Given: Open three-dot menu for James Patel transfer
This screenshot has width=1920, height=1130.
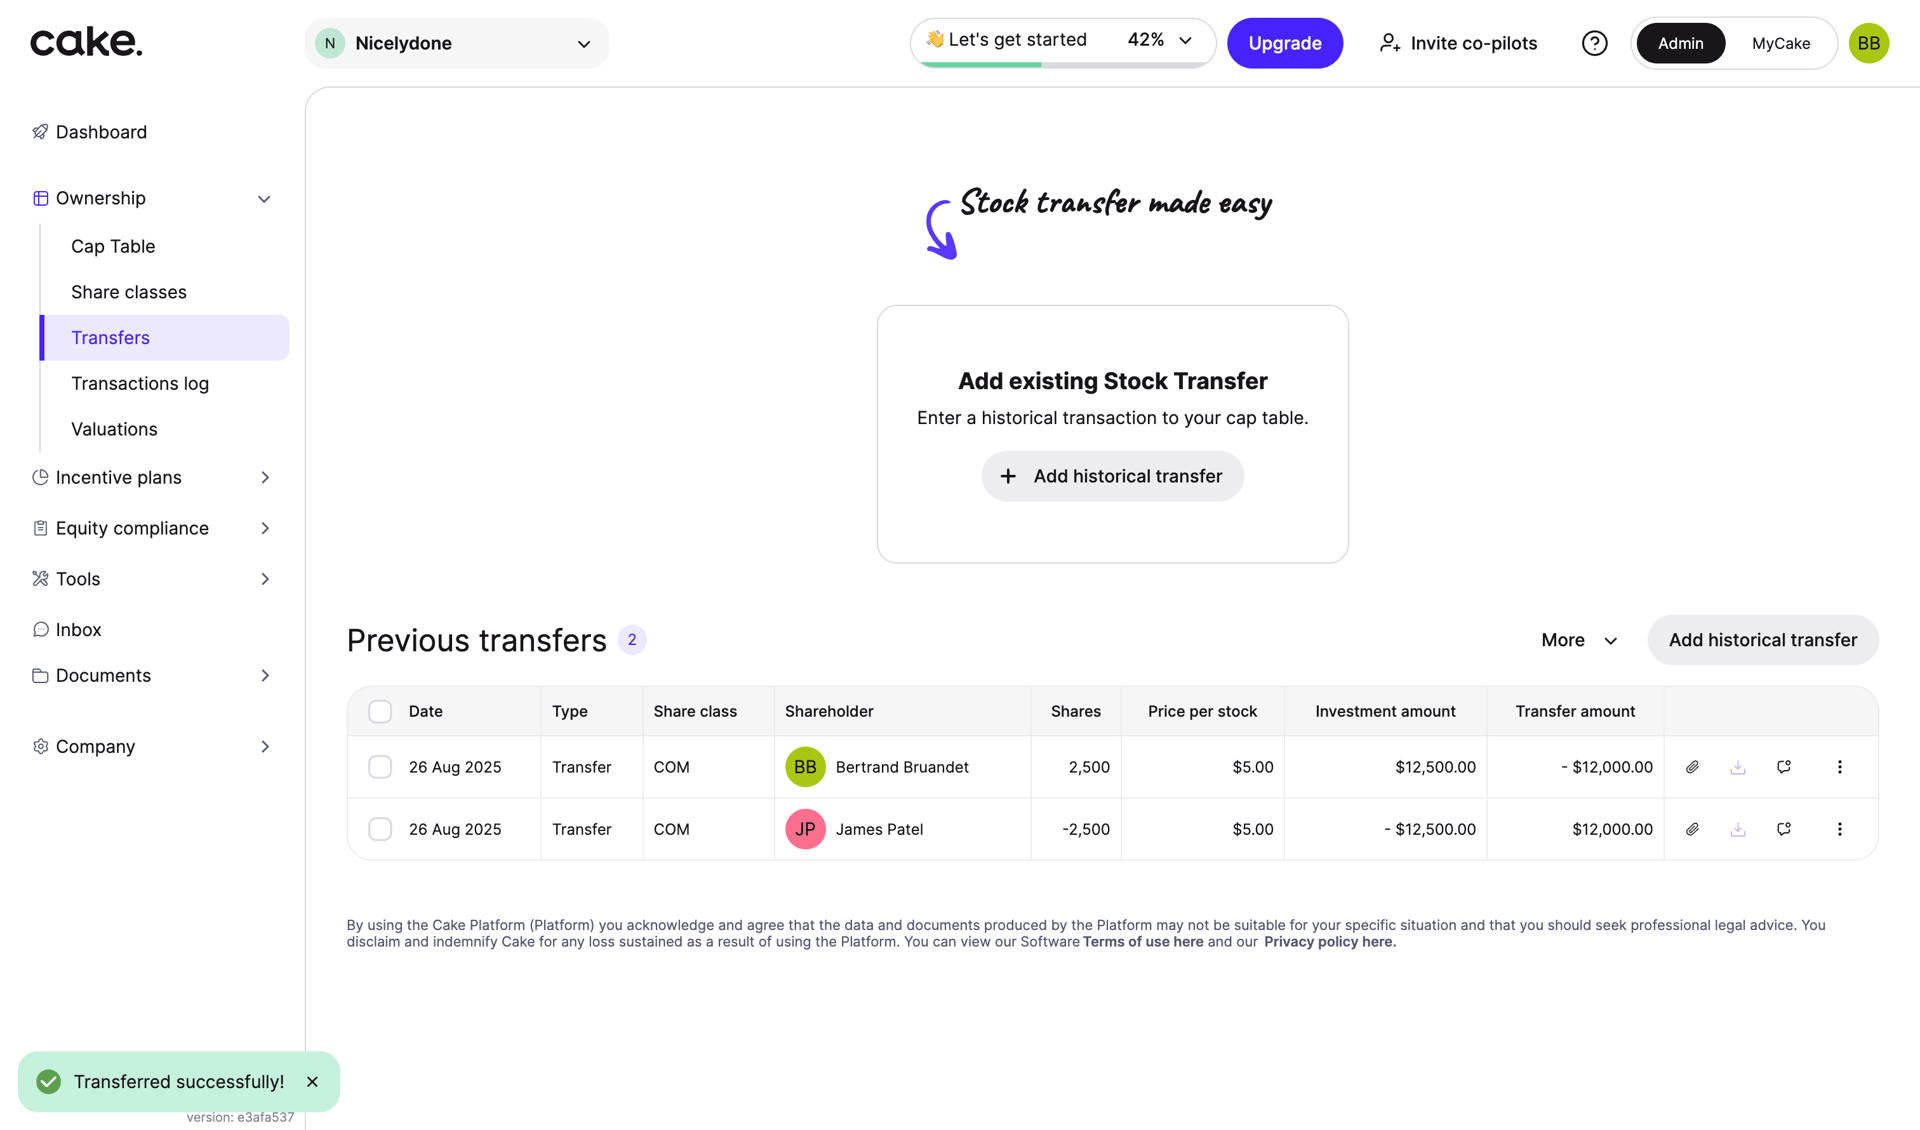Looking at the screenshot, I should tap(1839, 829).
